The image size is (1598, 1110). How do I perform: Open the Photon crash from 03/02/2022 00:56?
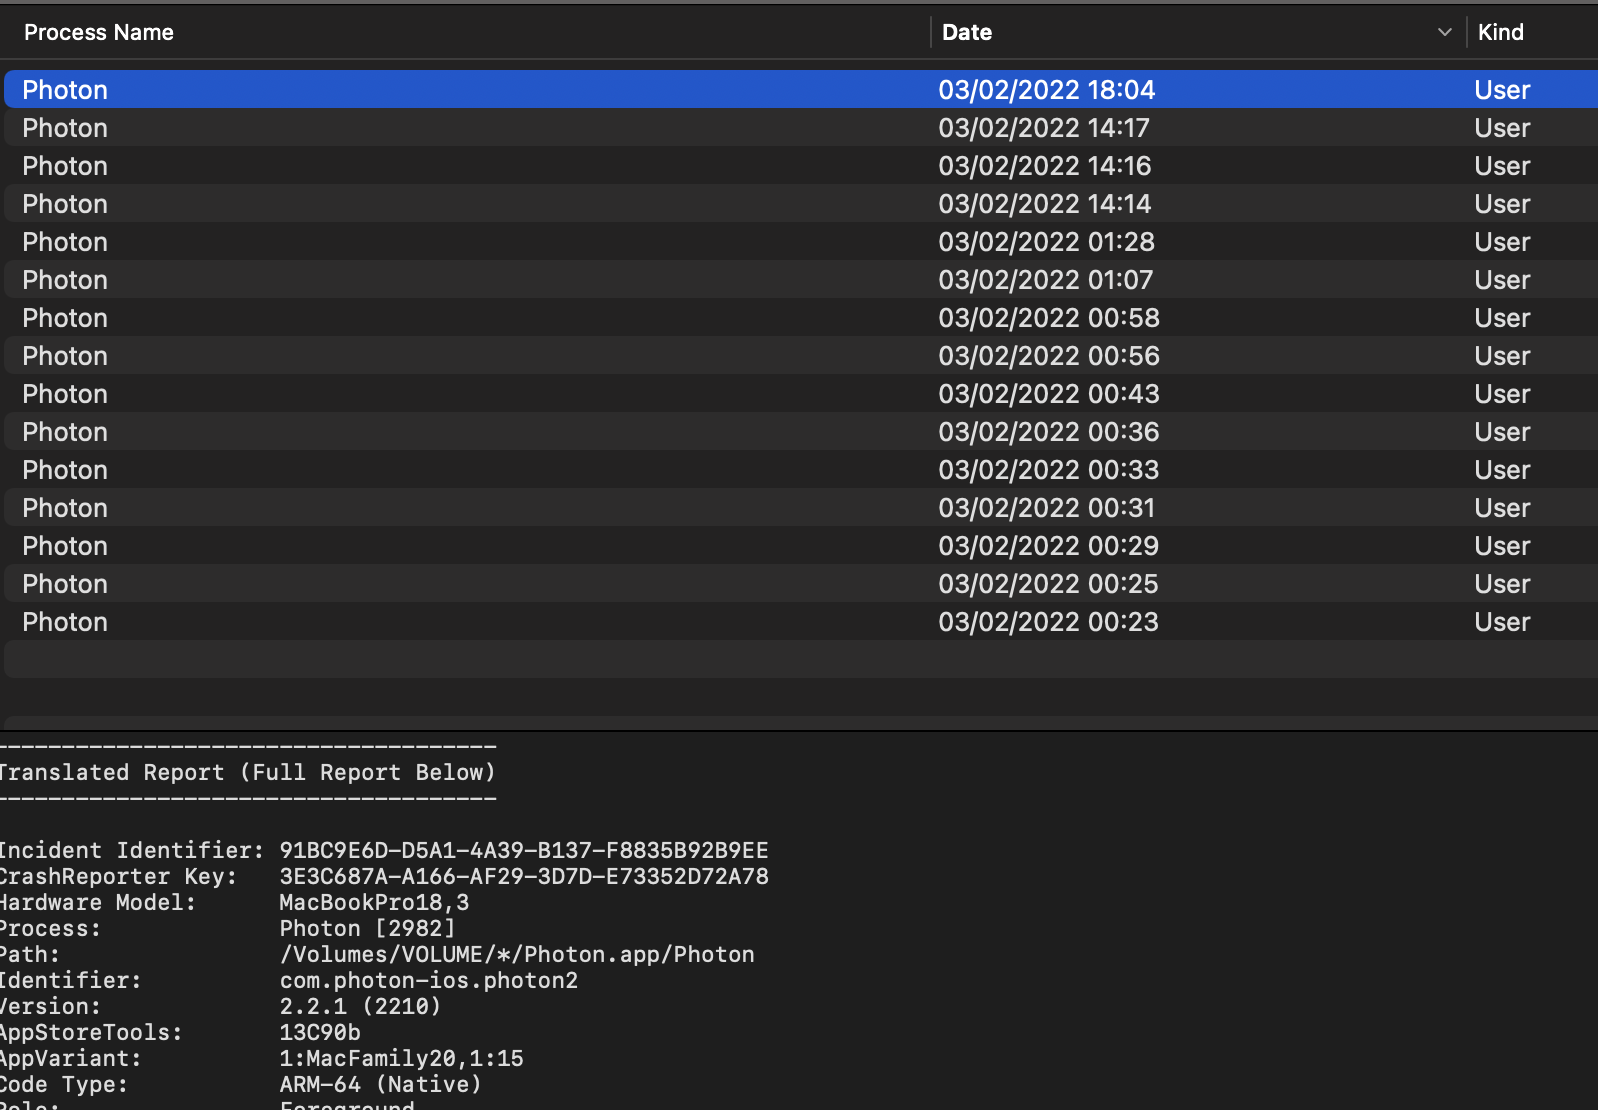[800, 355]
